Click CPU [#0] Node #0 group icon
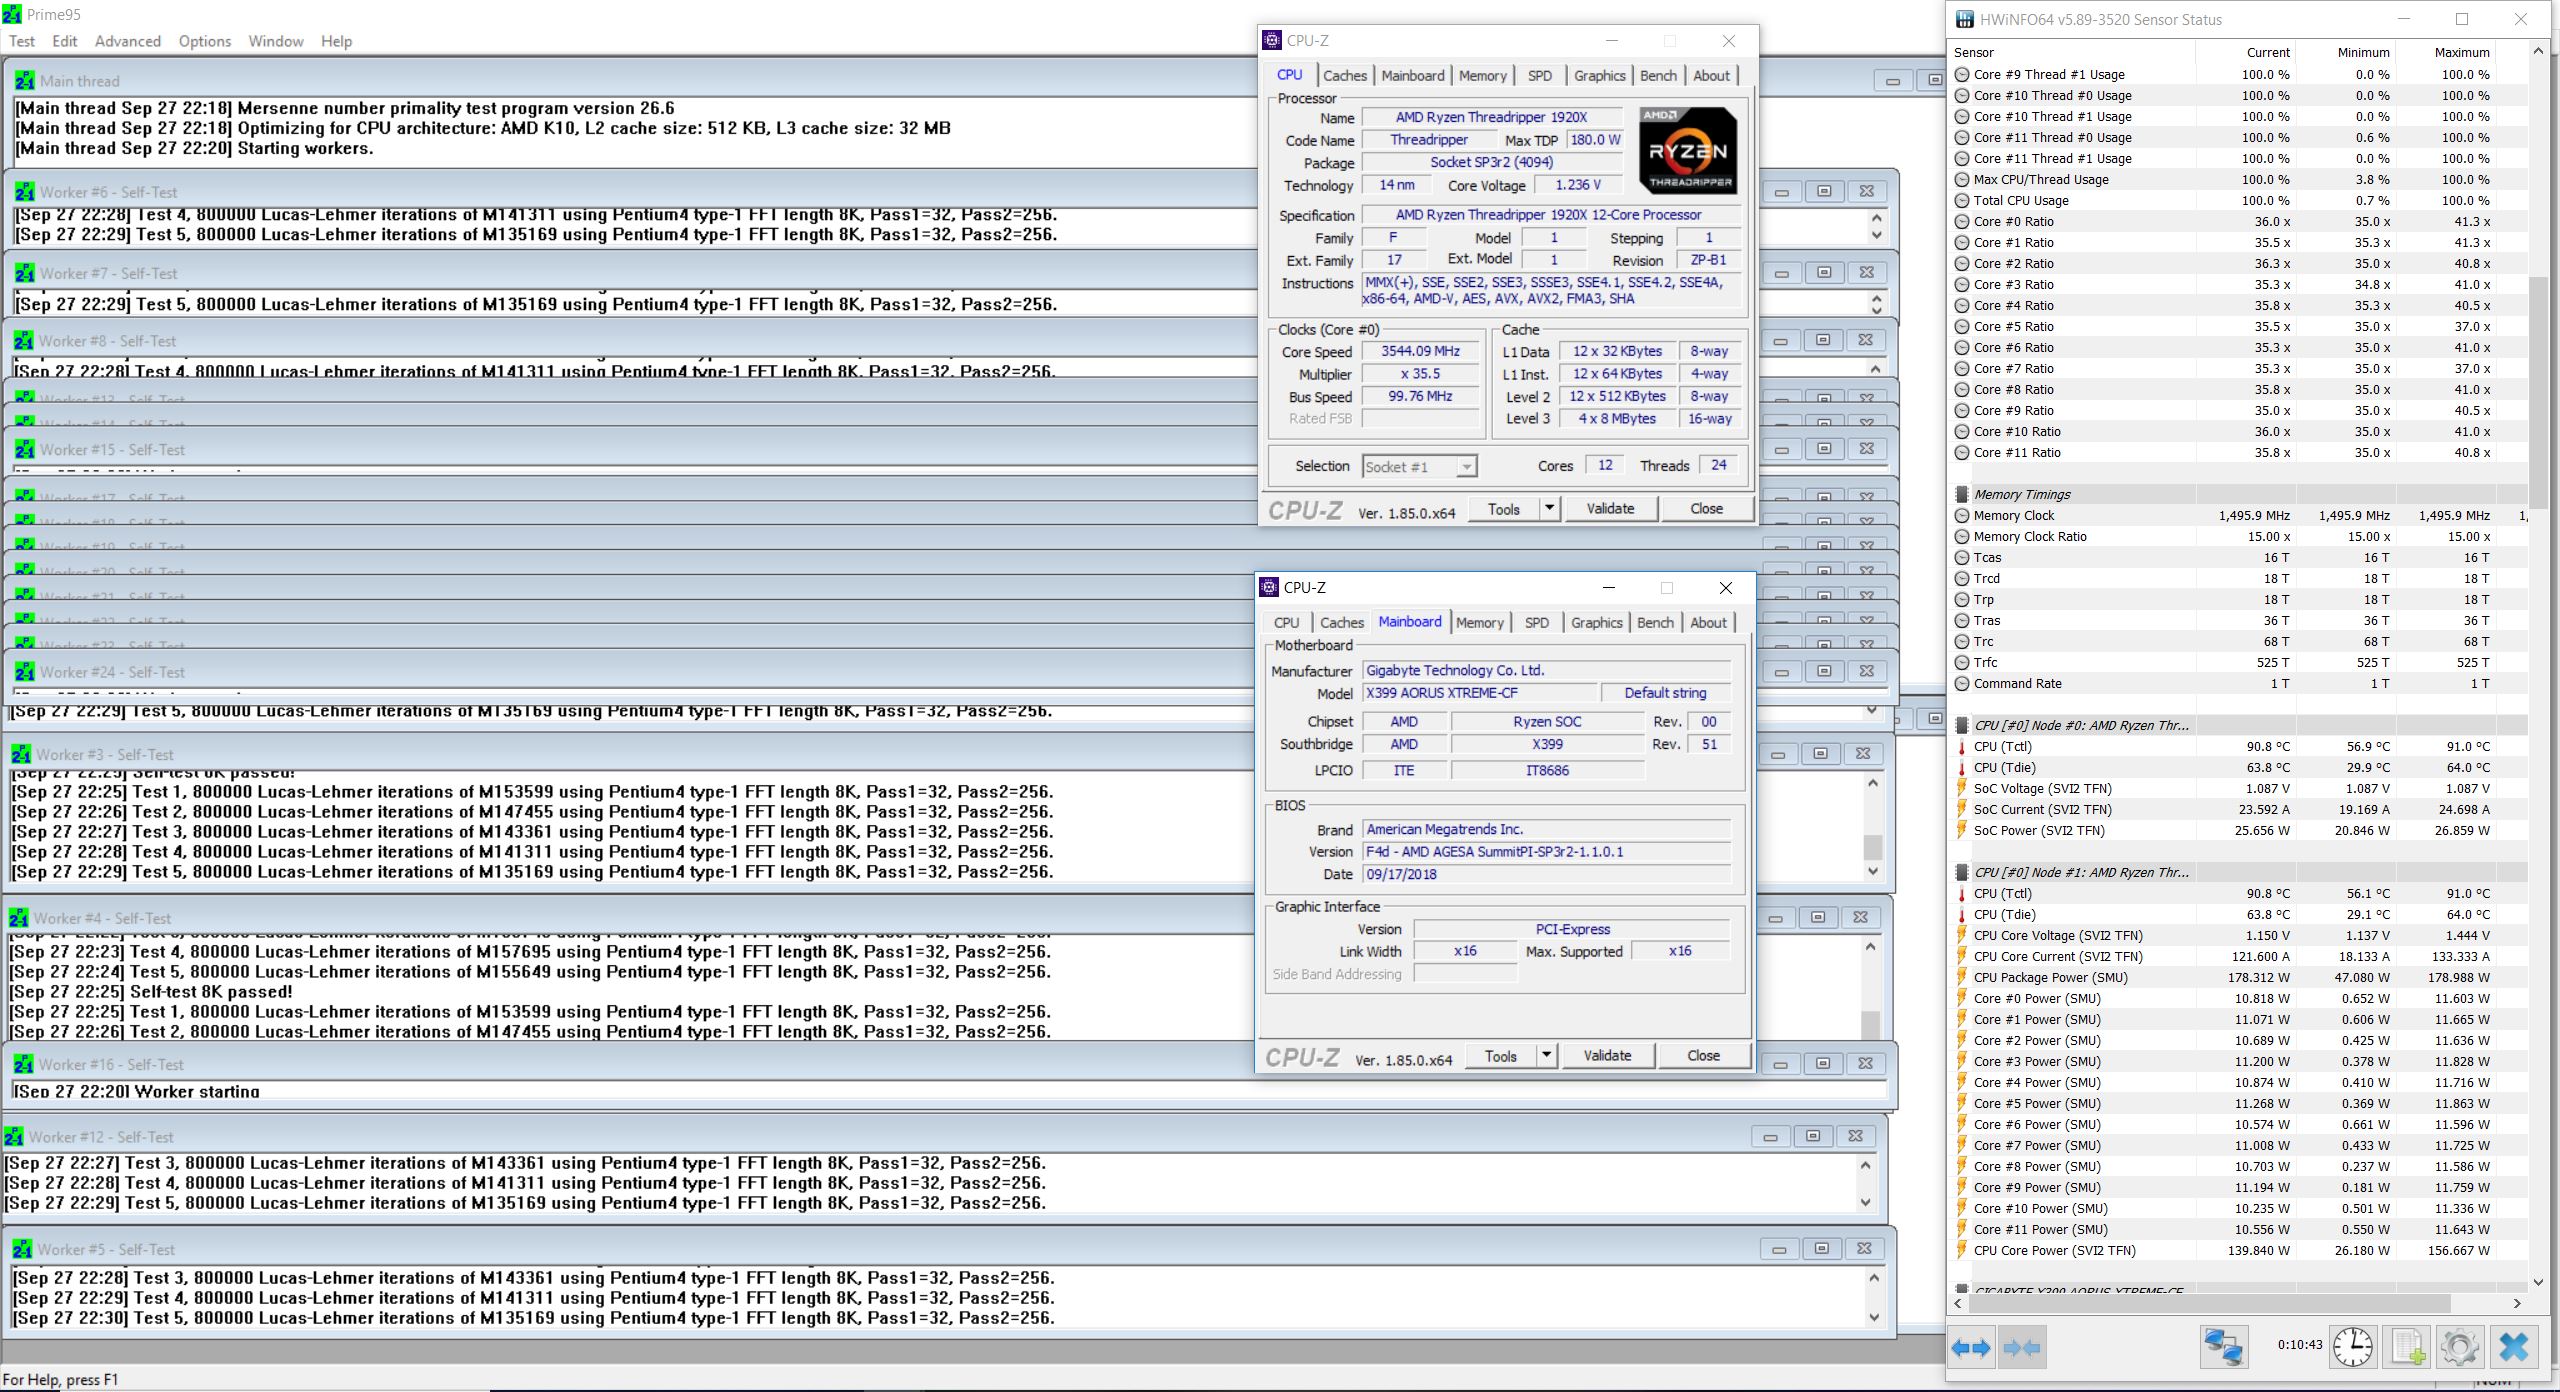 coord(1962,725)
